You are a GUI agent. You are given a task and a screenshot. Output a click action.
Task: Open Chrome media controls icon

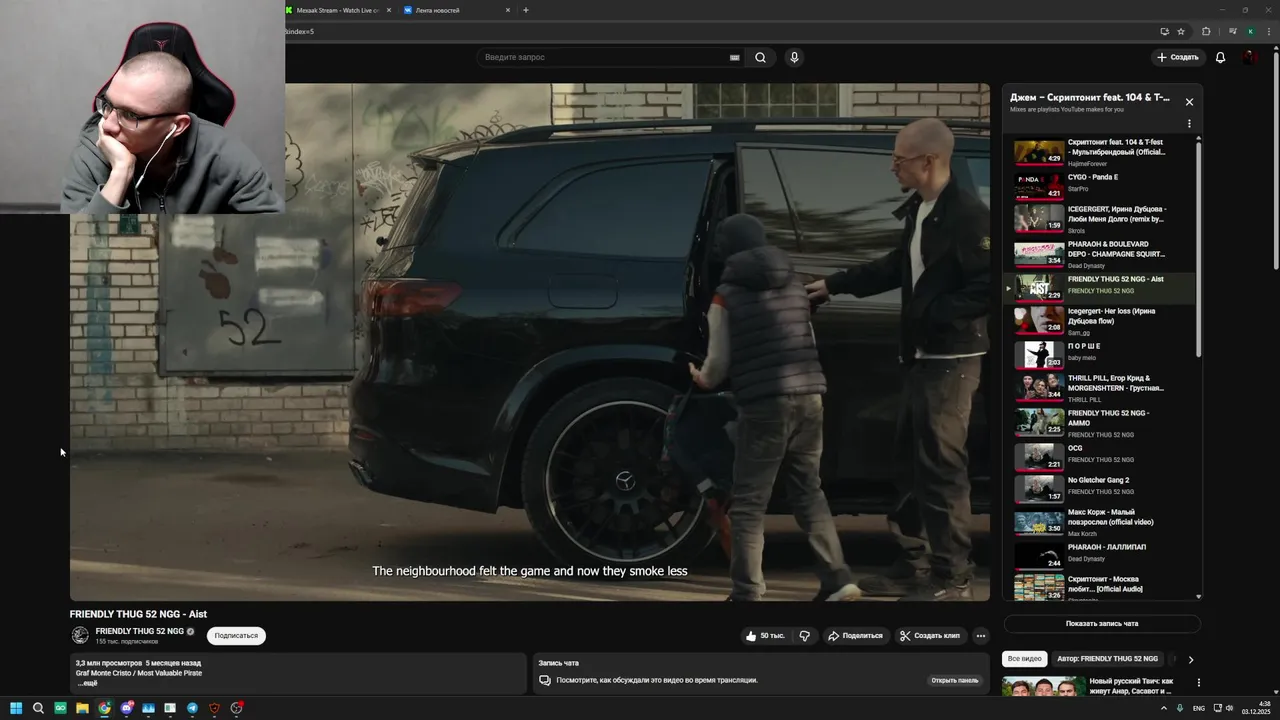click(1232, 31)
